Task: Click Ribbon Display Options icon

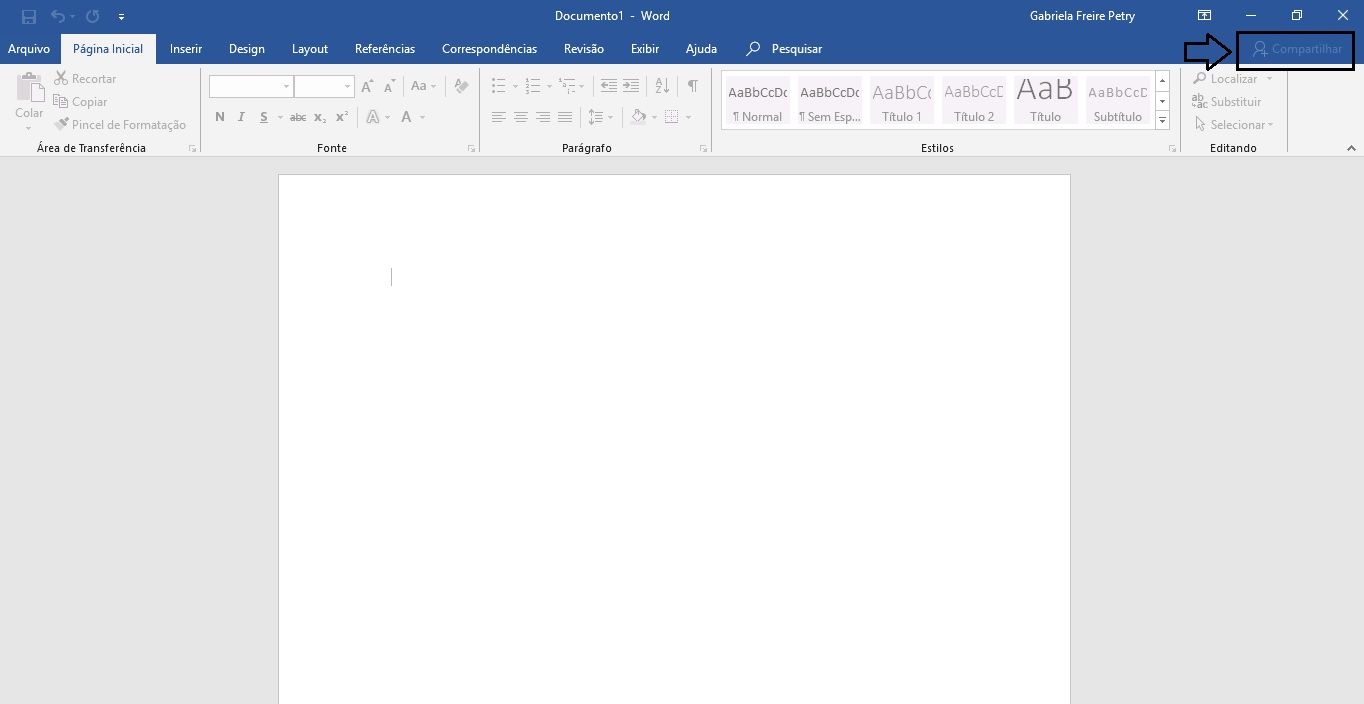Action: 1205,16
